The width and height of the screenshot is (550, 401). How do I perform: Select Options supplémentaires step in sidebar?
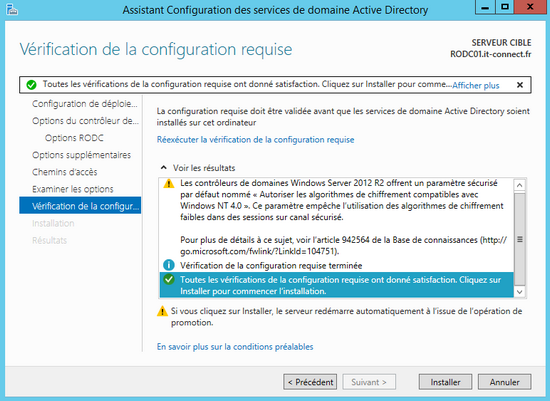[x=81, y=155]
